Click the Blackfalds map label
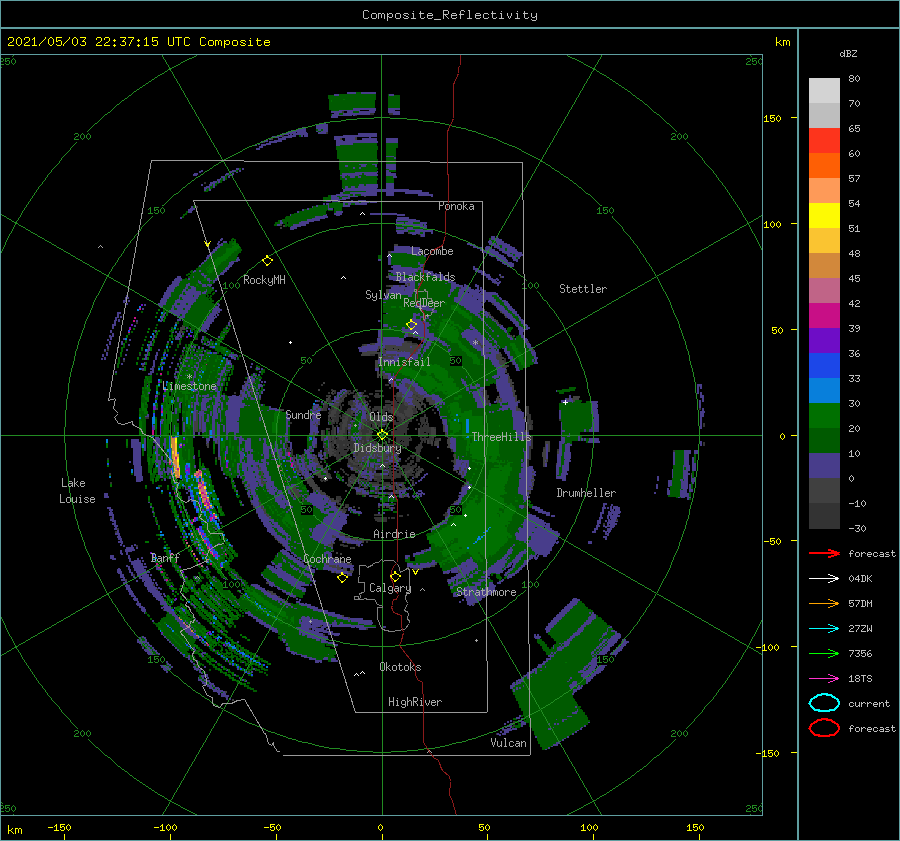The image size is (900, 841). pyautogui.click(x=425, y=277)
